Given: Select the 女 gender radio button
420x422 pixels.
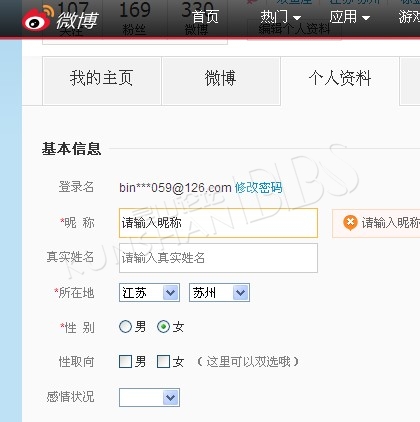Looking at the screenshot, I should click(x=163, y=327).
